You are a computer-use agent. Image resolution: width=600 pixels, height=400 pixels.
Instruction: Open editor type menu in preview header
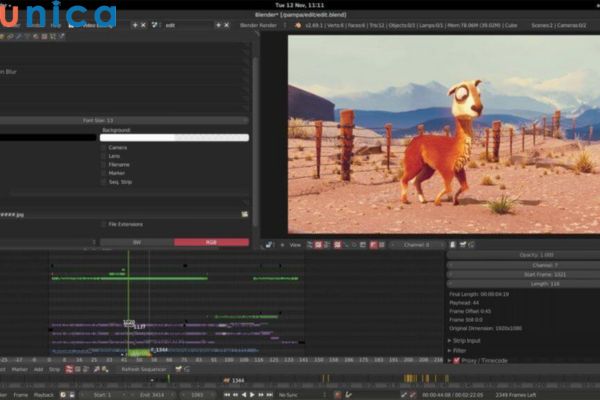pyautogui.click(x=269, y=245)
